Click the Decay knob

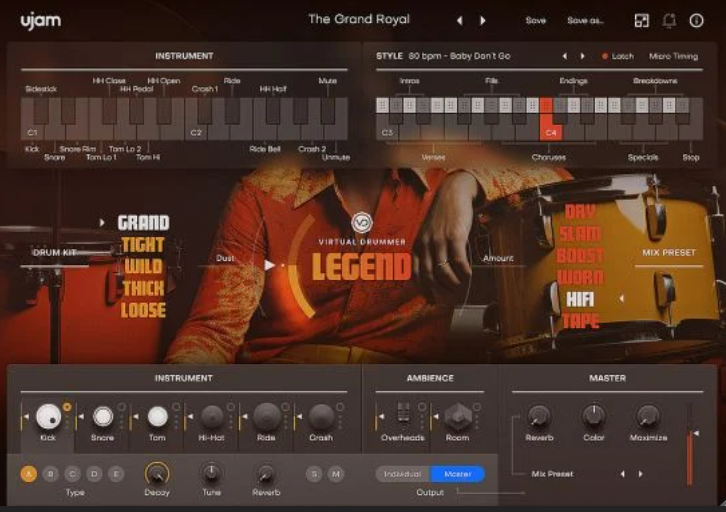[x=157, y=473]
